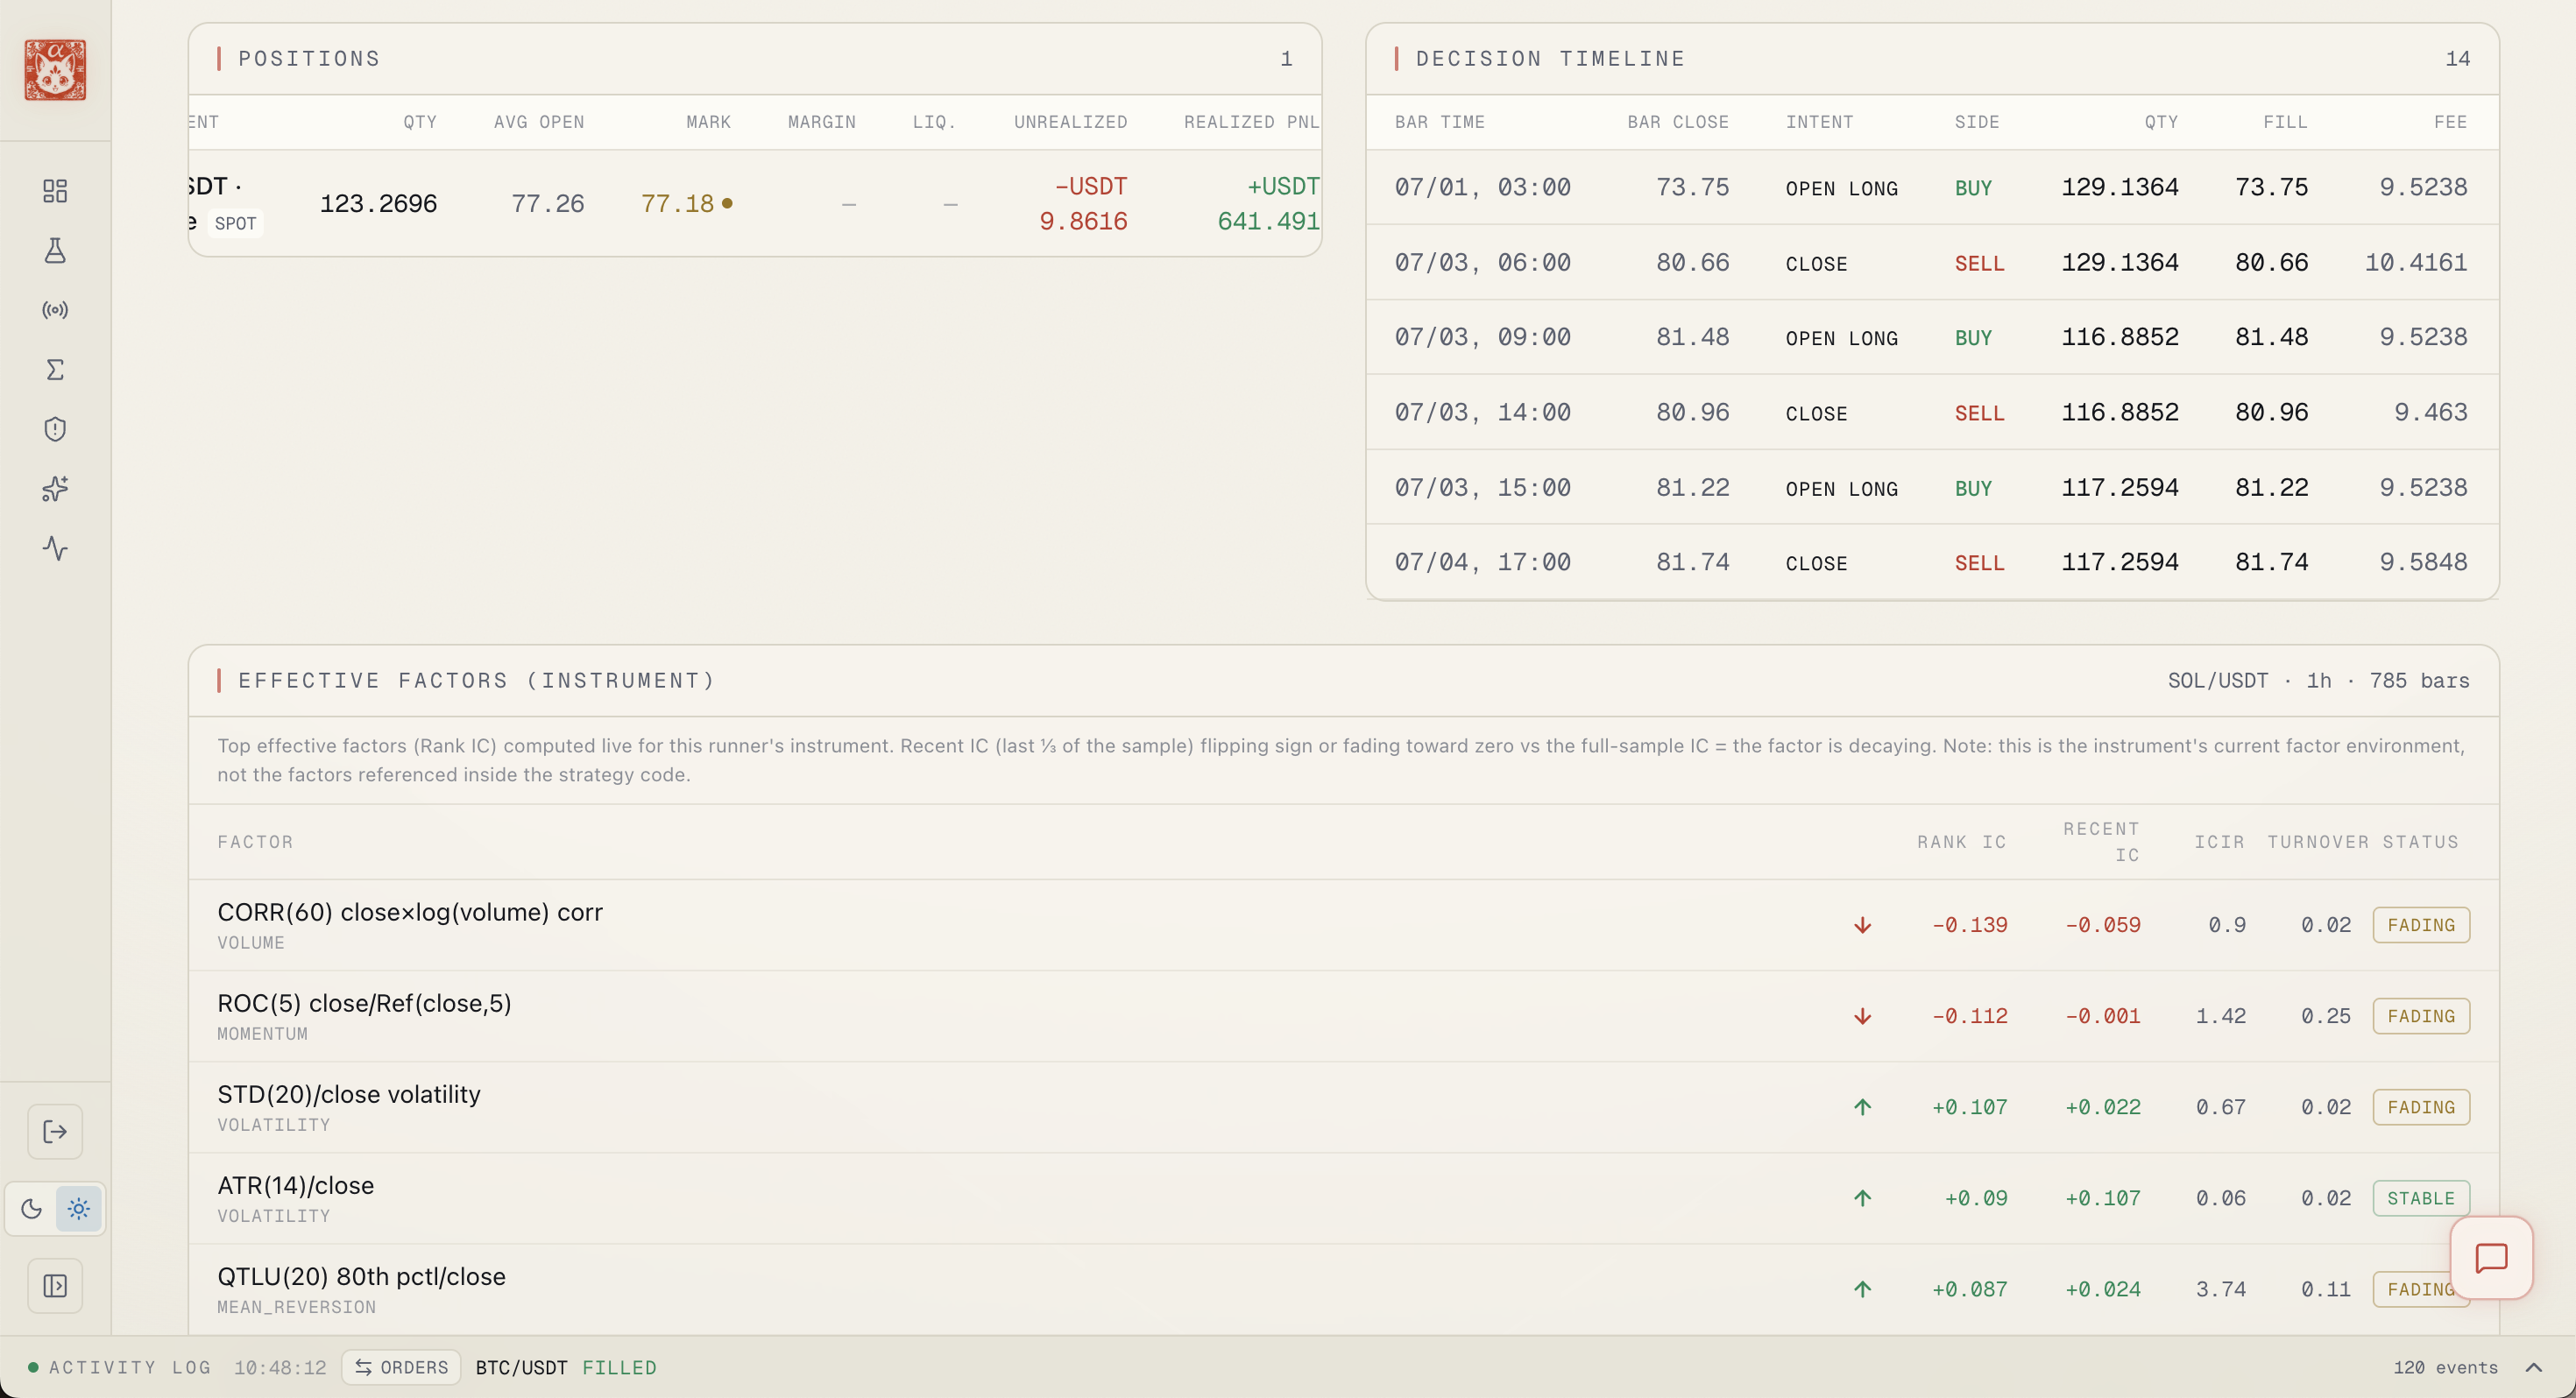This screenshot has width=2576, height=1398.
Task: Click the 120 events counter
Action: [x=2445, y=1367]
